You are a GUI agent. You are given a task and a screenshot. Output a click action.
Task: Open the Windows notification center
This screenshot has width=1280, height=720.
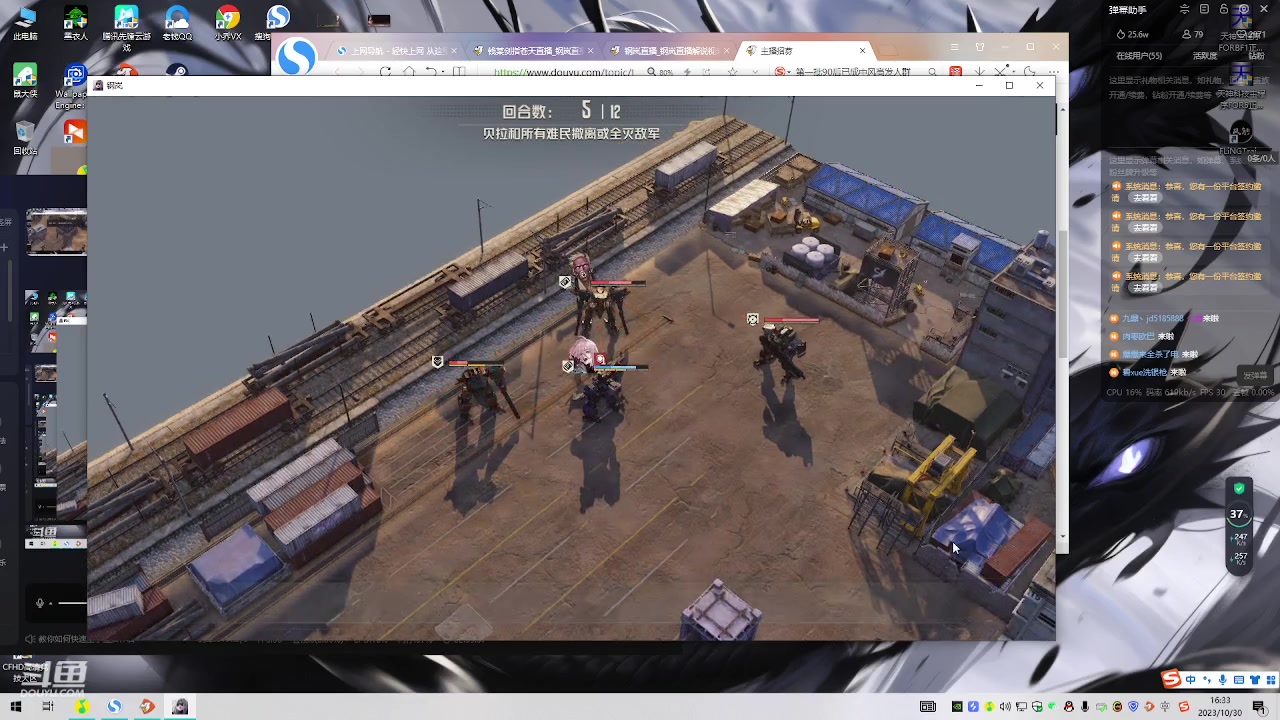click(1258, 706)
